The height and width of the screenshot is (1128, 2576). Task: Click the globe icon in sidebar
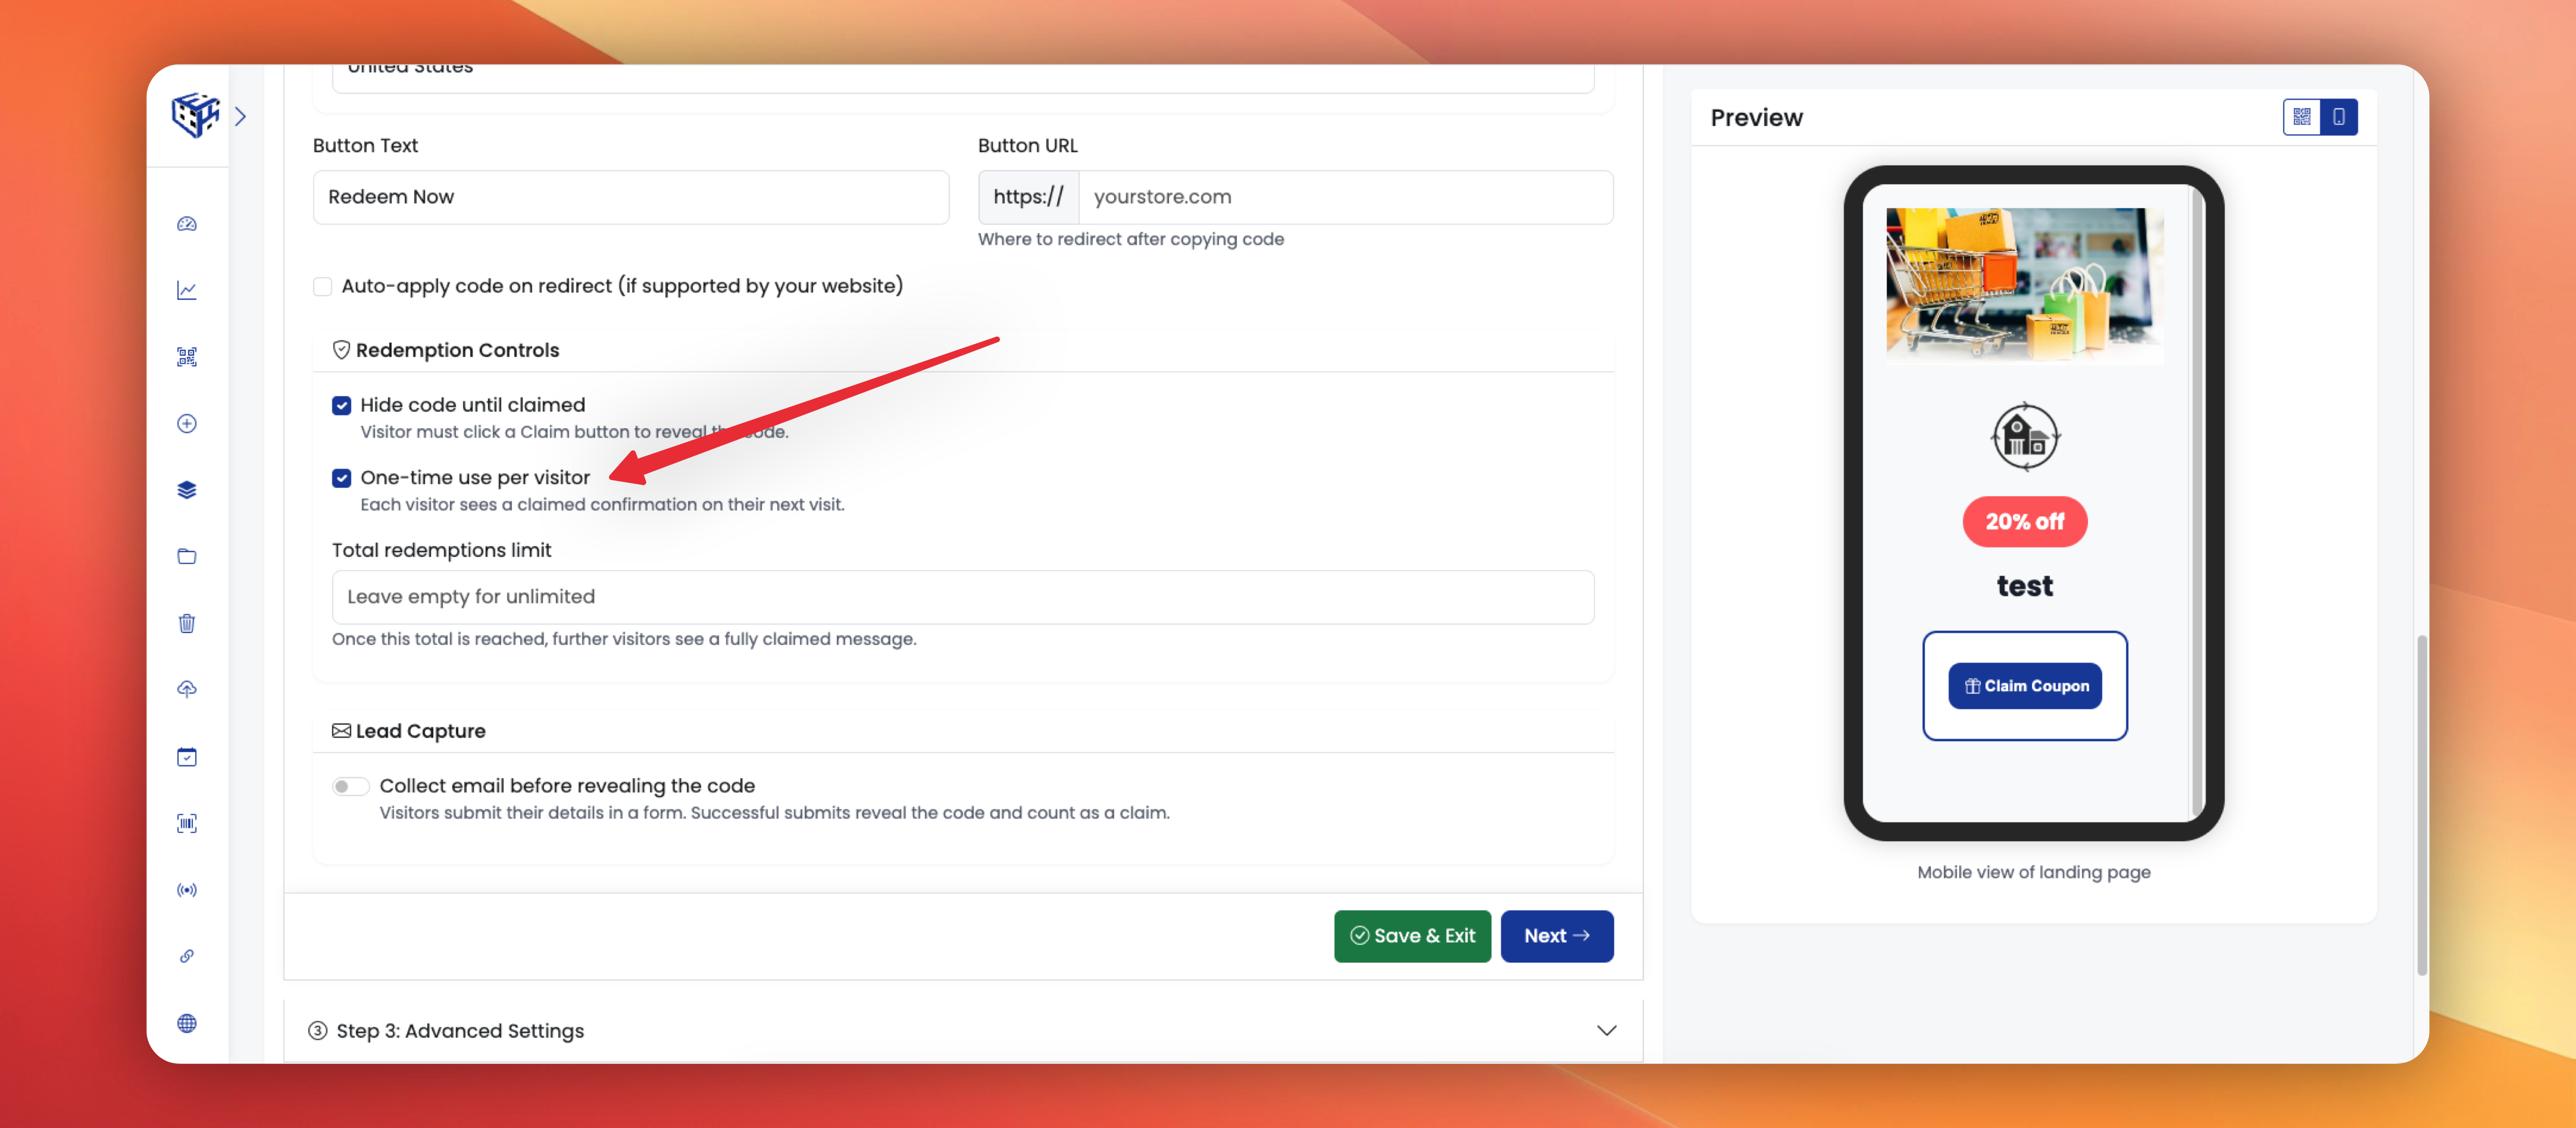point(187,1023)
